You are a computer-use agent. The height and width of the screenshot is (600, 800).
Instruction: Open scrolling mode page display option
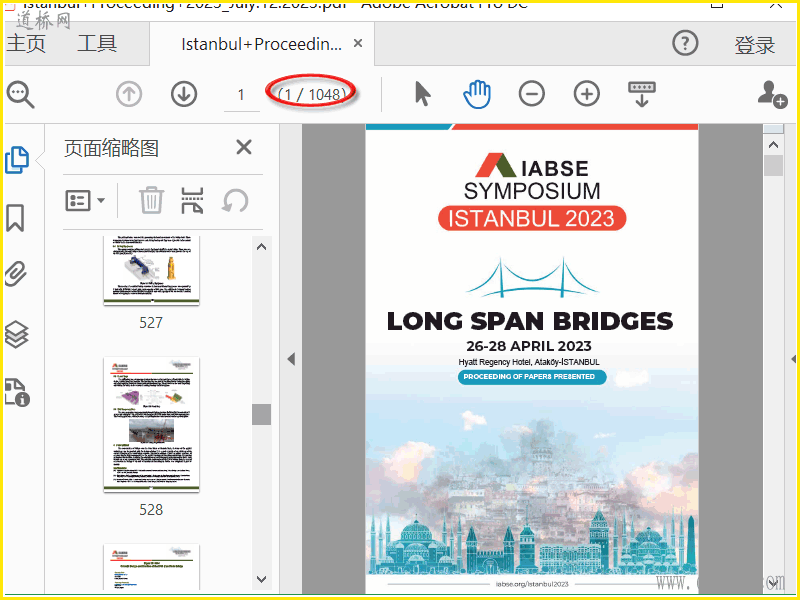pyautogui.click(x=642, y=94)
